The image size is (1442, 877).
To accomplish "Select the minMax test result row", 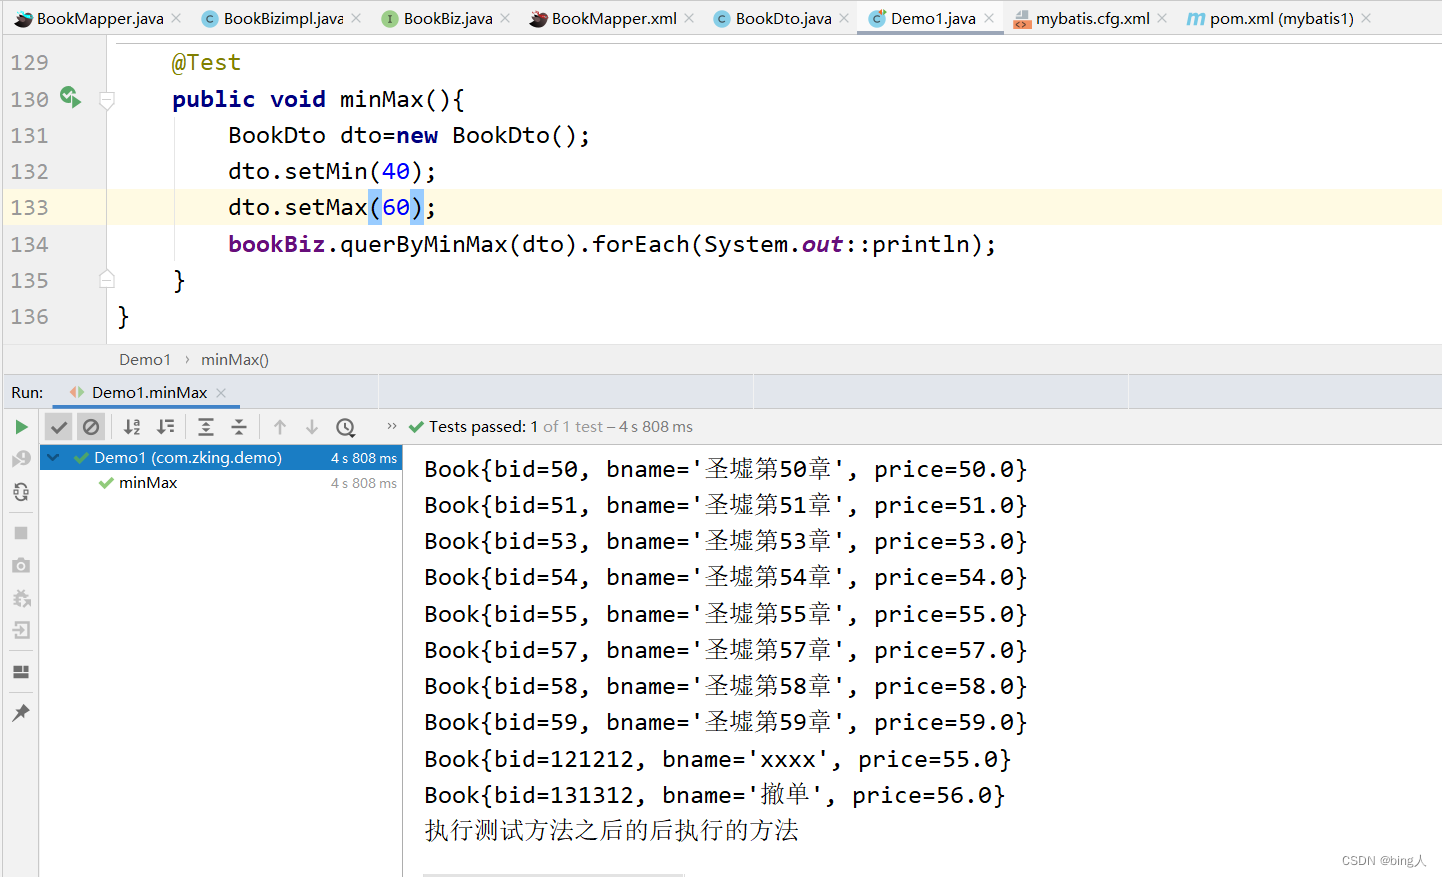I will (x=221, y=483).
